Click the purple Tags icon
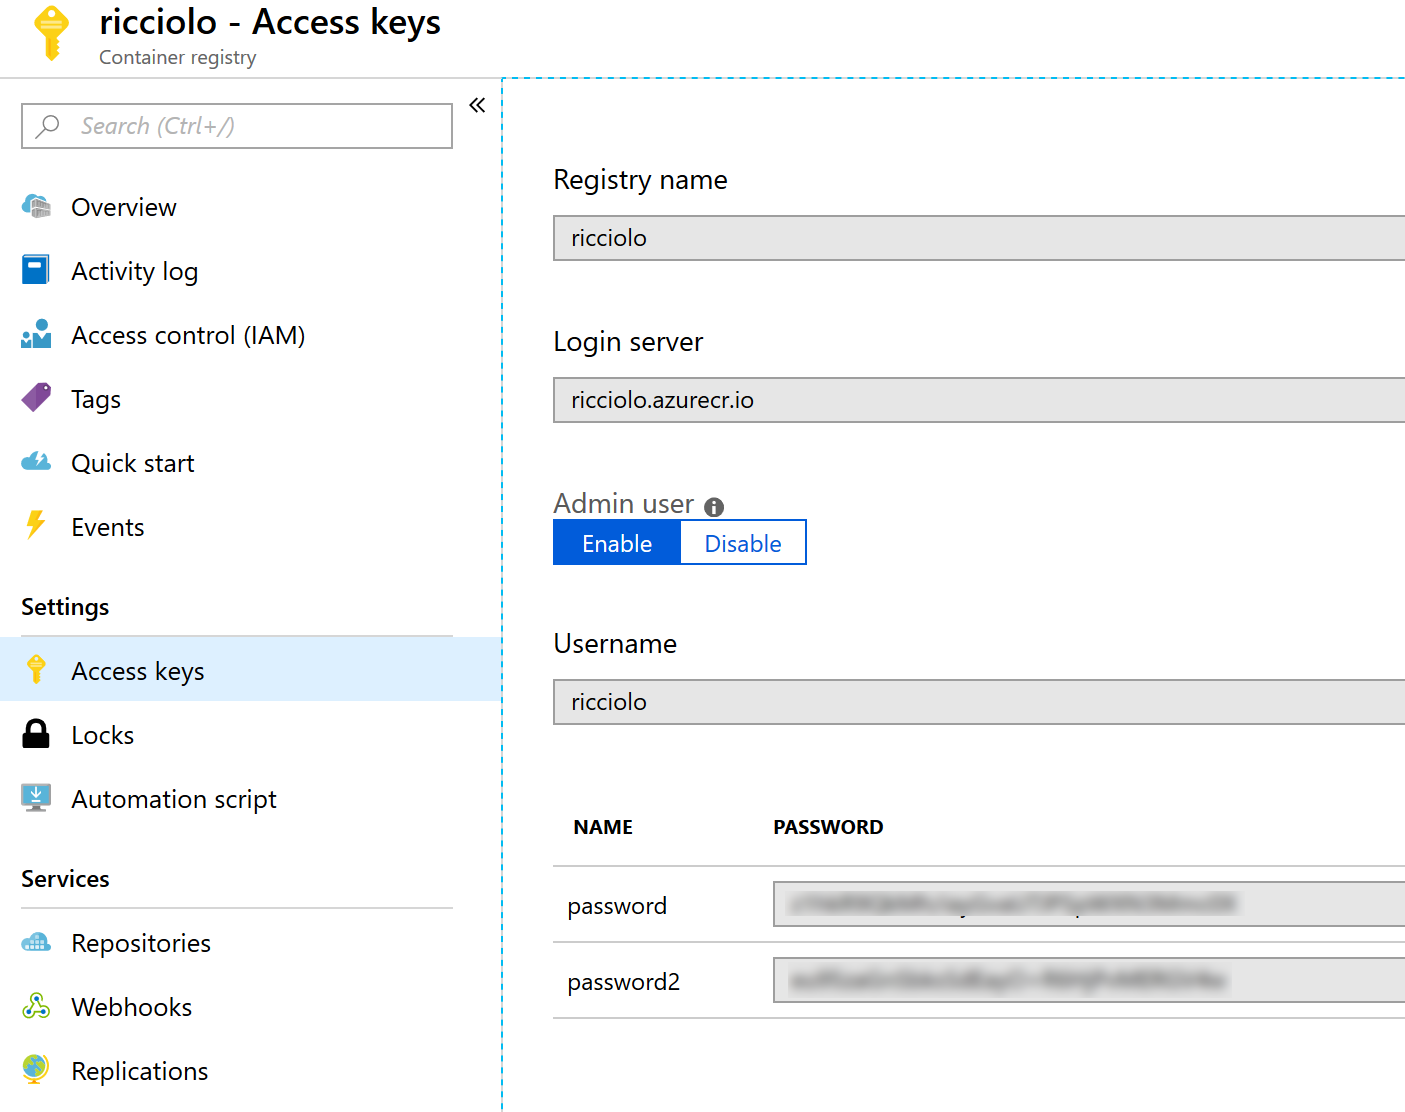The height and width of the screenshot is (1112, 1405). click(36, 398)
